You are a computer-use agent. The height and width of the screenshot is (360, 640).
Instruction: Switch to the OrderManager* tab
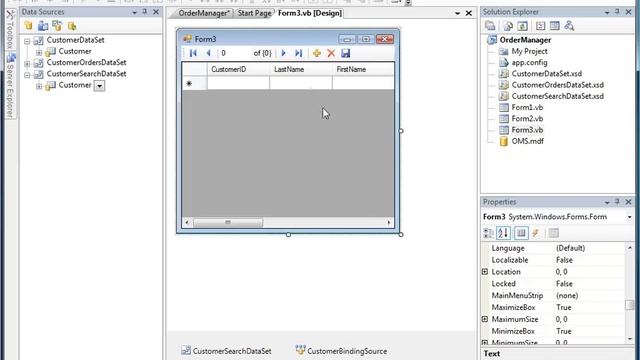(x=204, y=13)
